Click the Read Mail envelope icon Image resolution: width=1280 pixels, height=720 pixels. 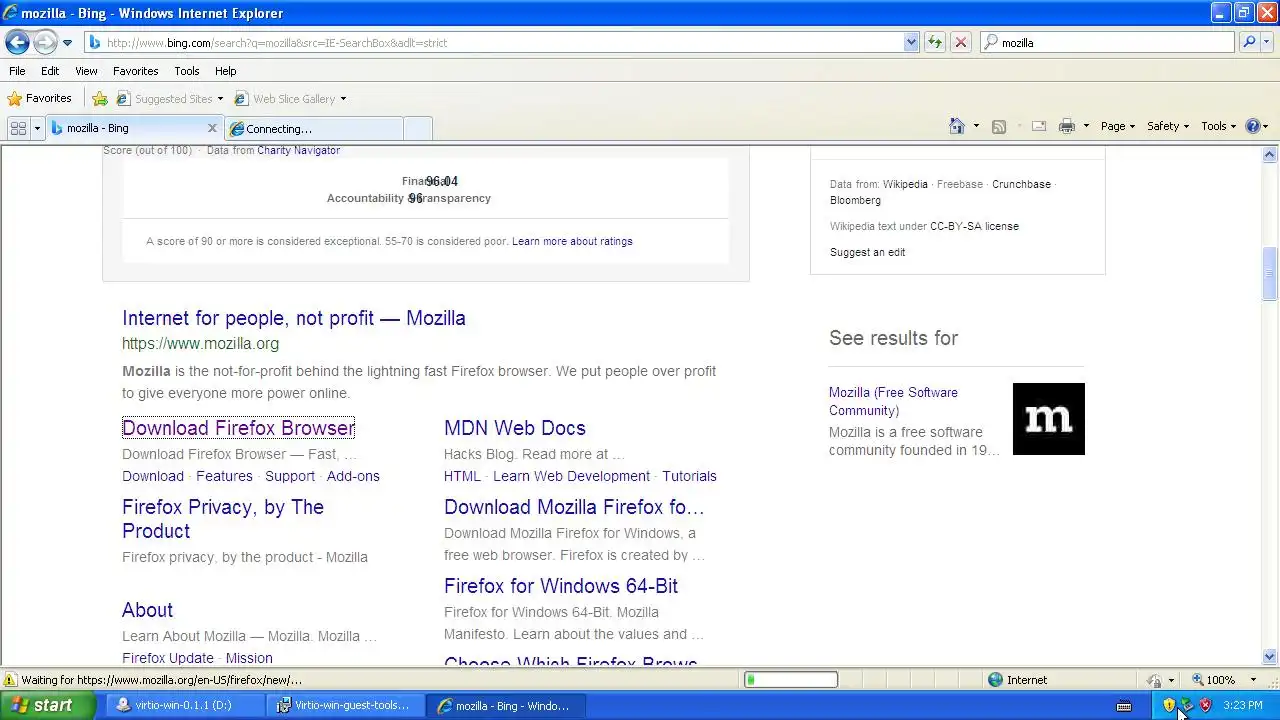pos(1039,126)
